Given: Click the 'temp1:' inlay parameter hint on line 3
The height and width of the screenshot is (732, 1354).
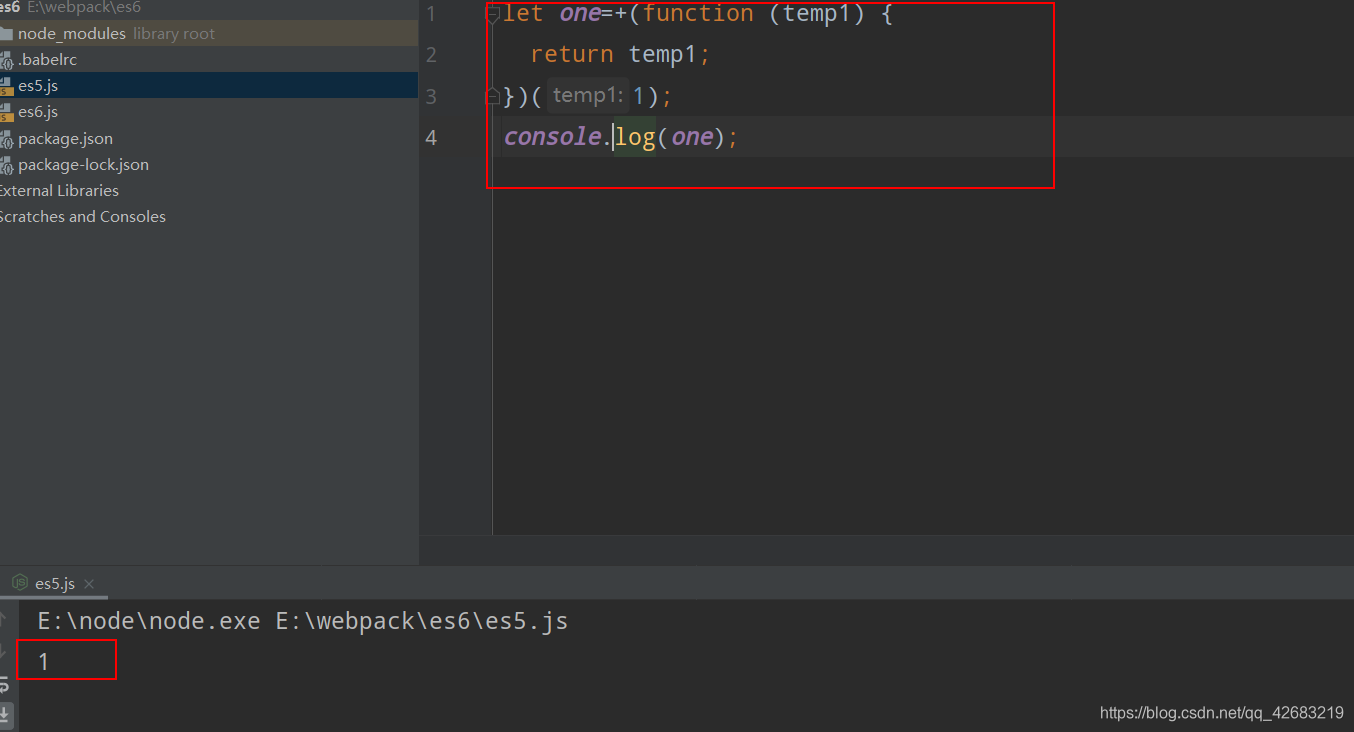Looking at the screenshot, I should pos(587,96).
